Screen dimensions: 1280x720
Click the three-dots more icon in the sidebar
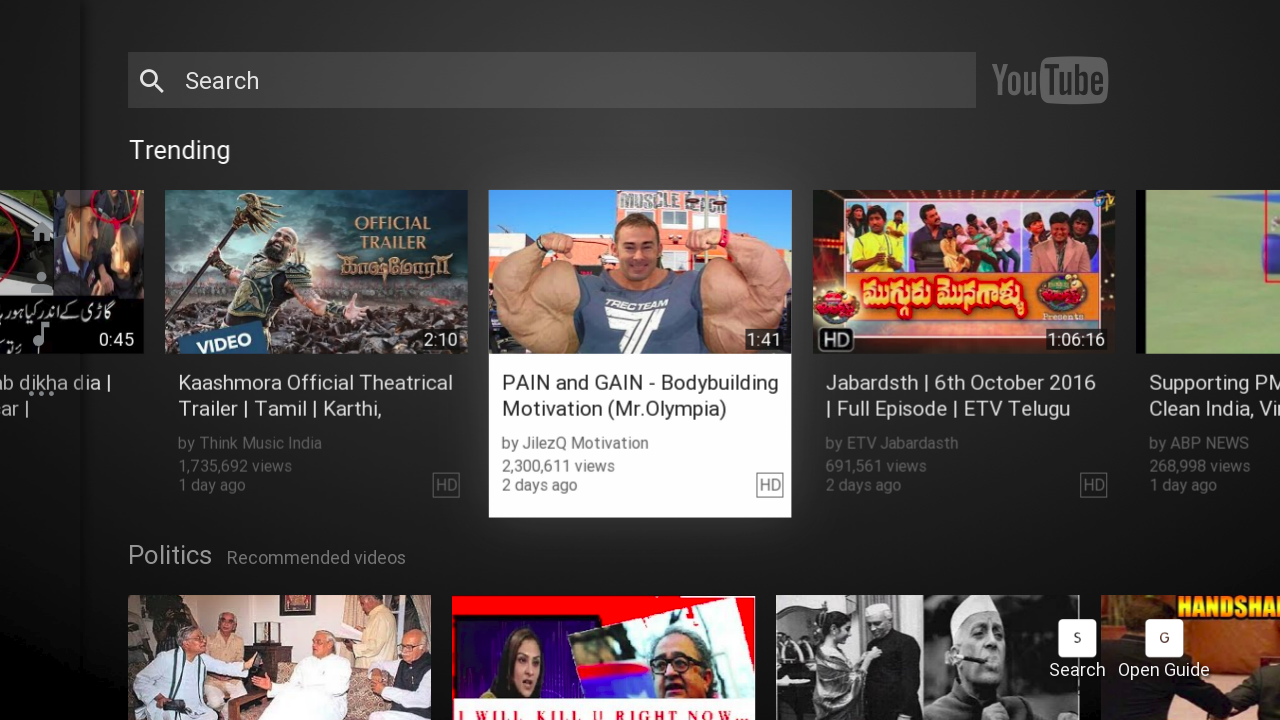(x=41, y=393)
